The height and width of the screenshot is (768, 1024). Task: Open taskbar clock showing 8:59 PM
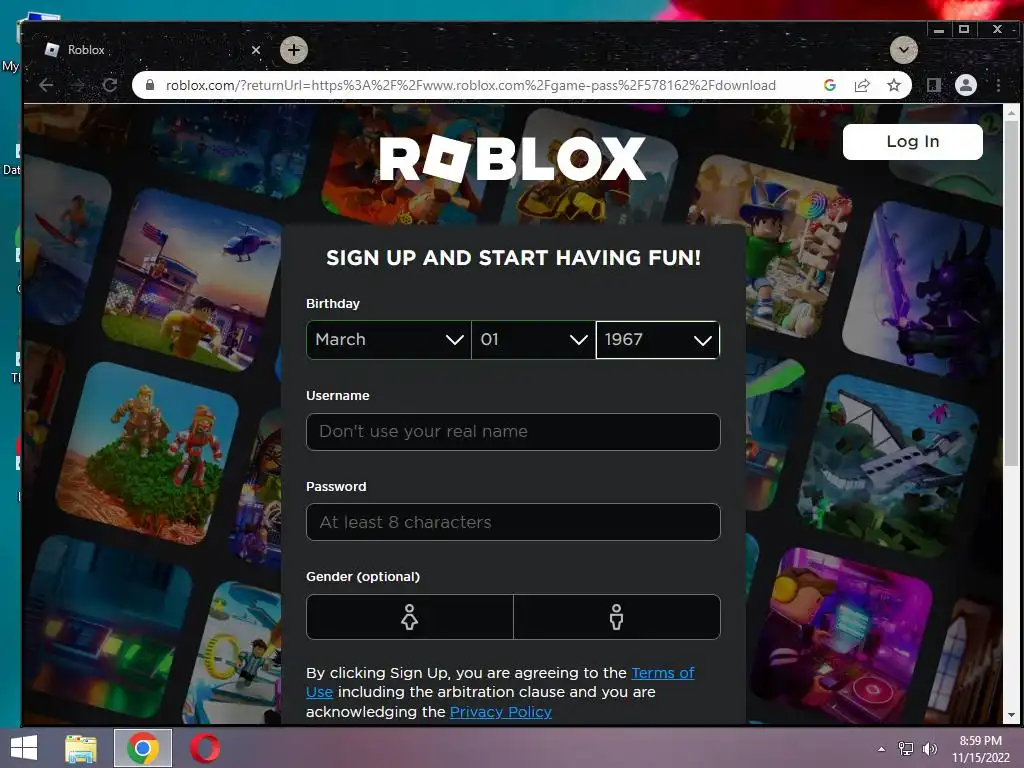click(981, 749)
